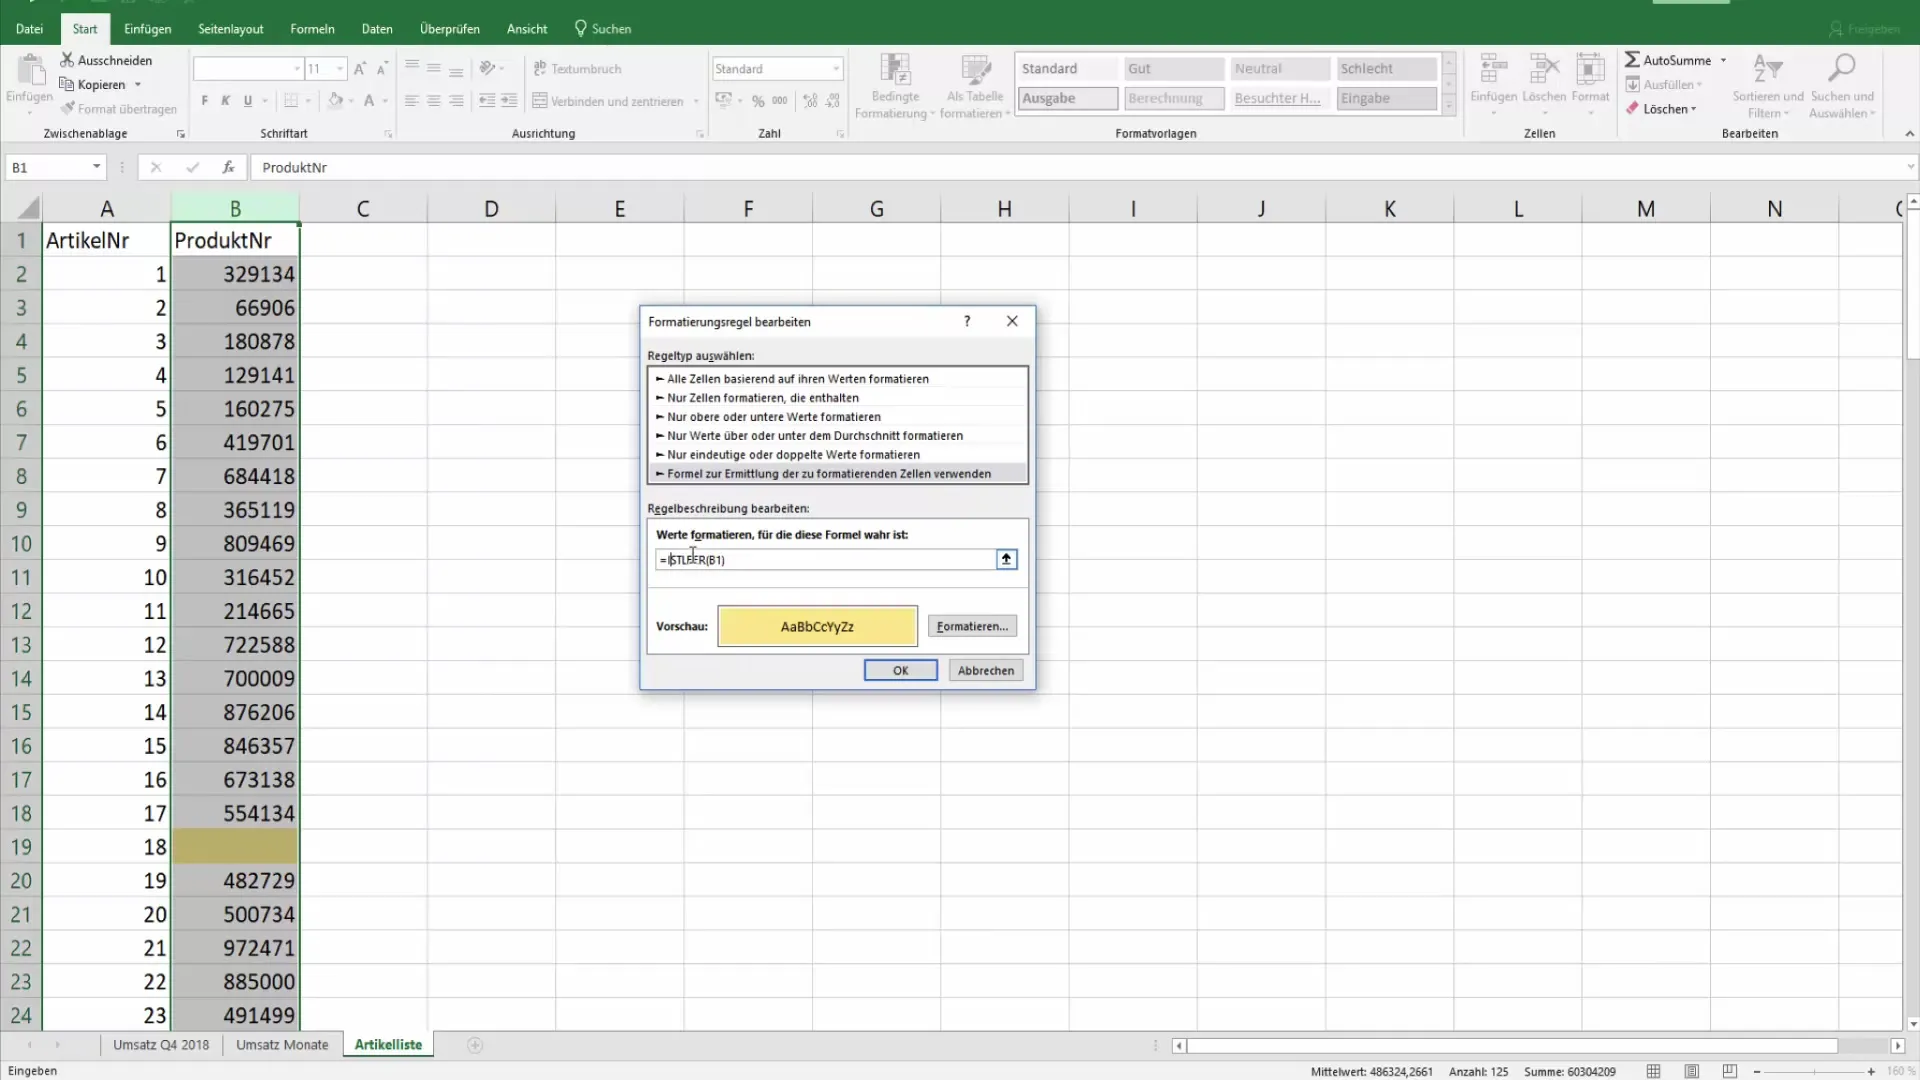Viewport: 1920px width, 1080px height.
Task: Expand the AutoSumme dropdown arrow
Action: point(1723,60)
